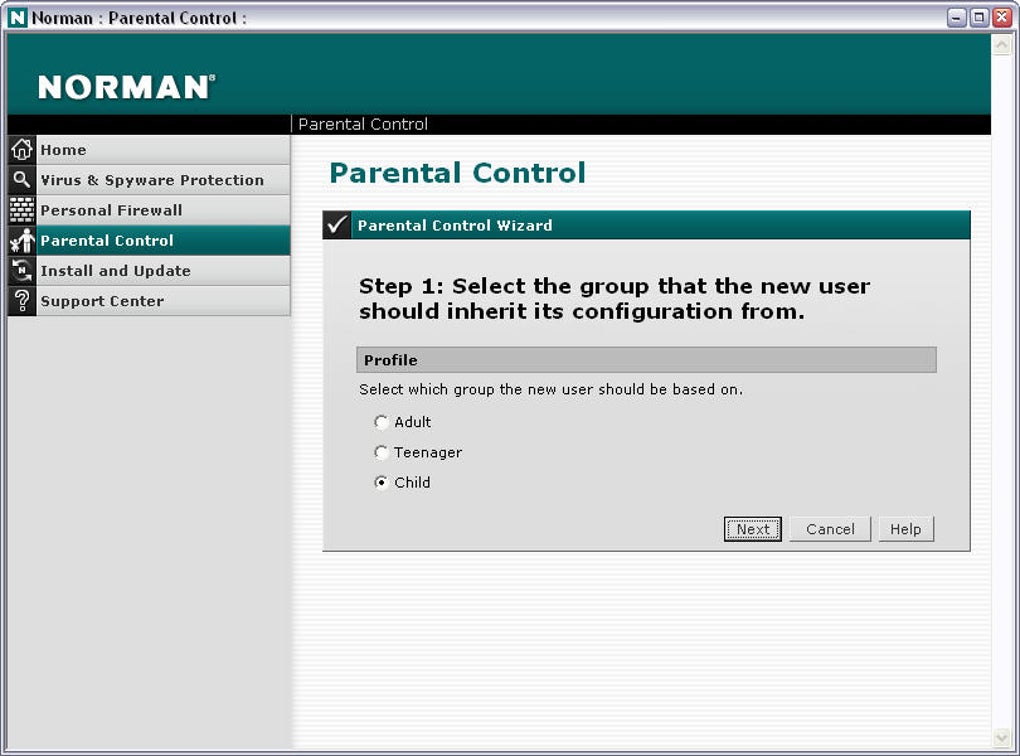Select the Child radio button
Image resolution: width=1020 pixels, height=756 pixels.
point(381,483)
